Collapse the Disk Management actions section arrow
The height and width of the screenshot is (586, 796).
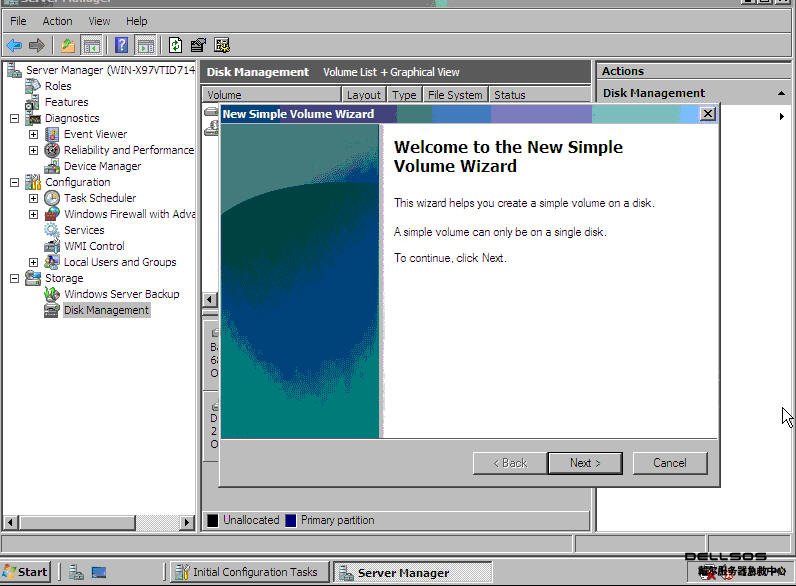(781, 93)
